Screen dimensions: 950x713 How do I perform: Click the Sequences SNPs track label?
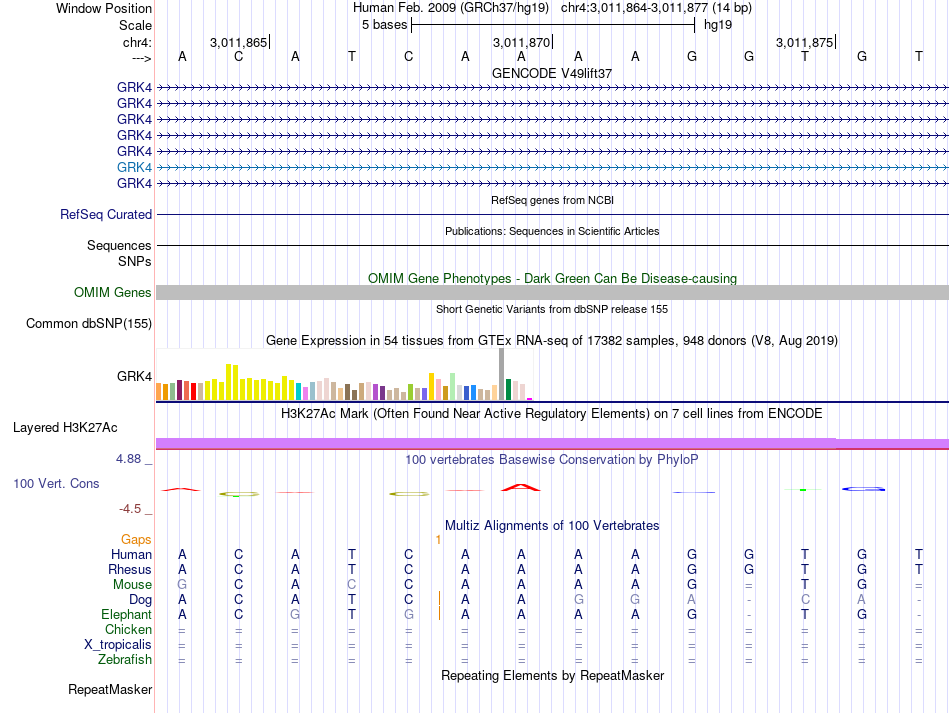pos(119,253)
